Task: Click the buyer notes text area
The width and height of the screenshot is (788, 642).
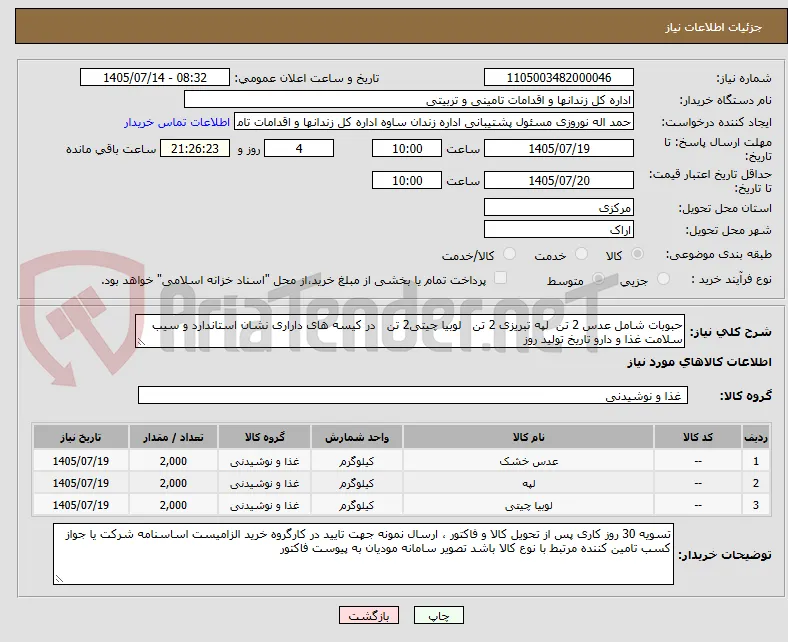Action: 363,554
